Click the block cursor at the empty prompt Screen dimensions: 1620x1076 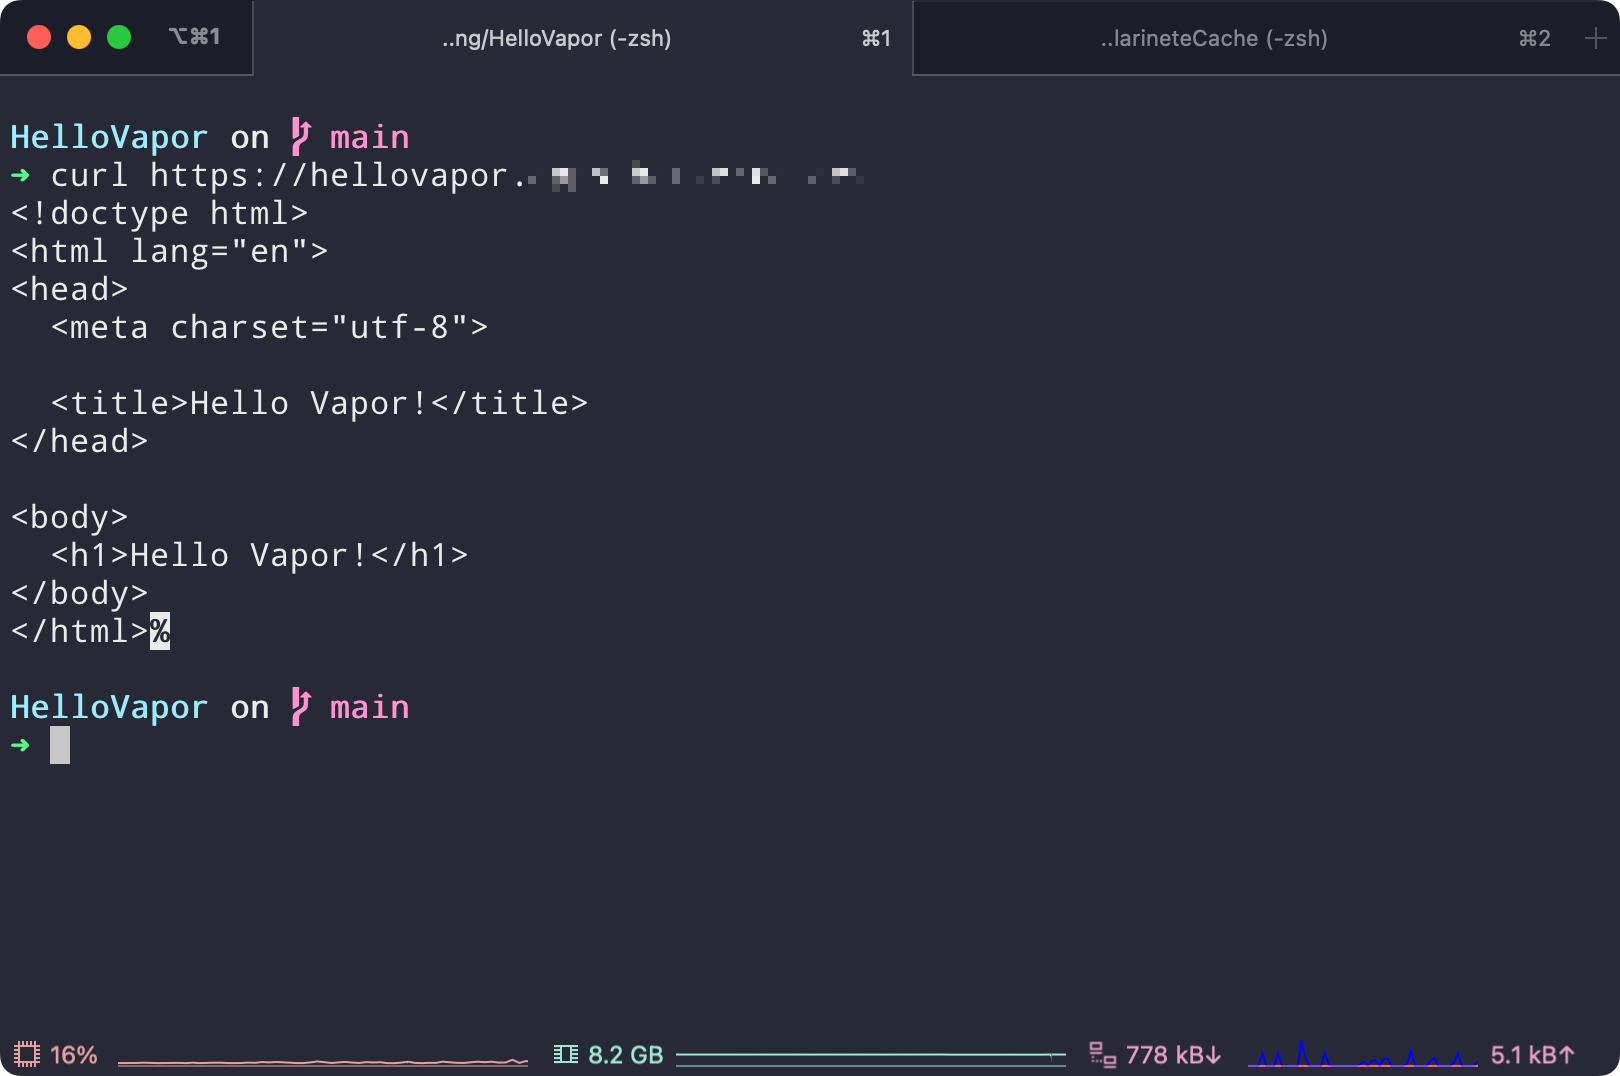[60, 745]
